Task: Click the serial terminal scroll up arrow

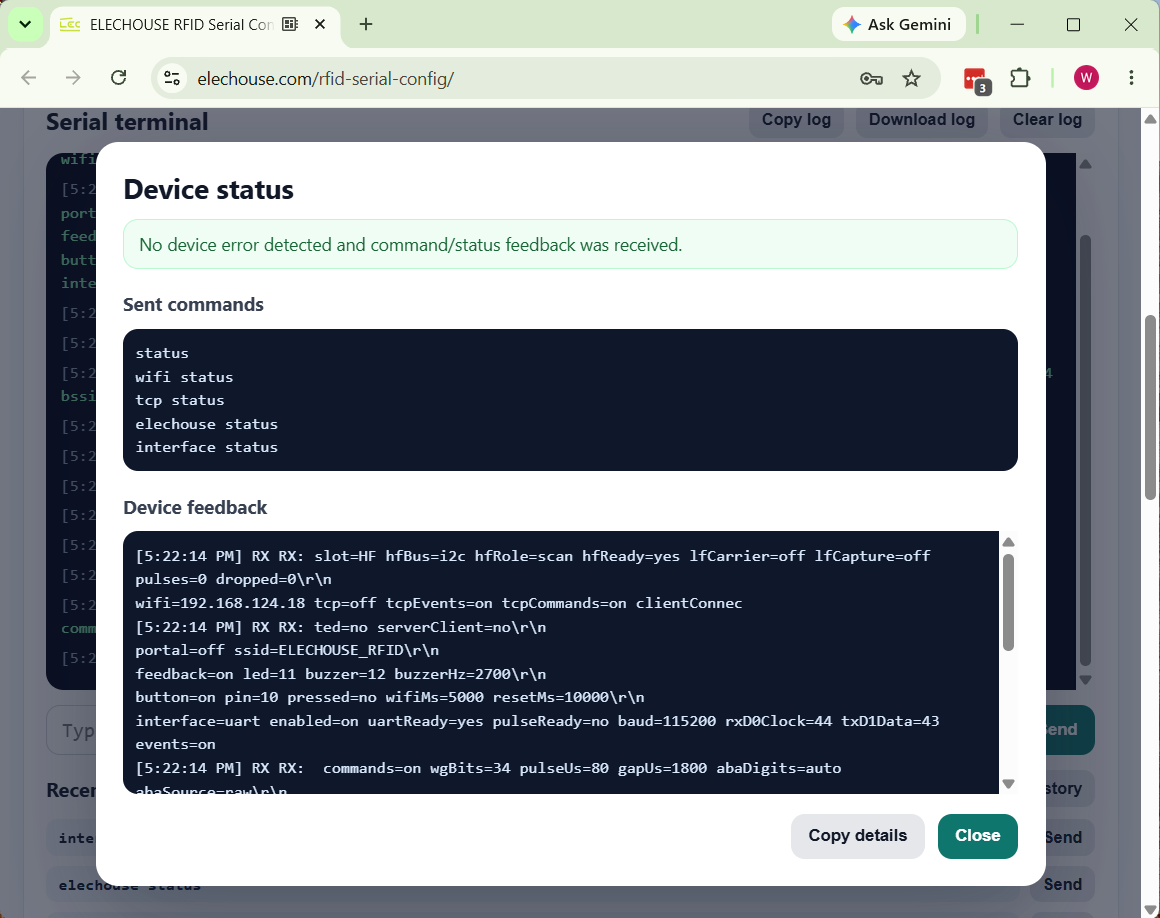Action: 1085,163
